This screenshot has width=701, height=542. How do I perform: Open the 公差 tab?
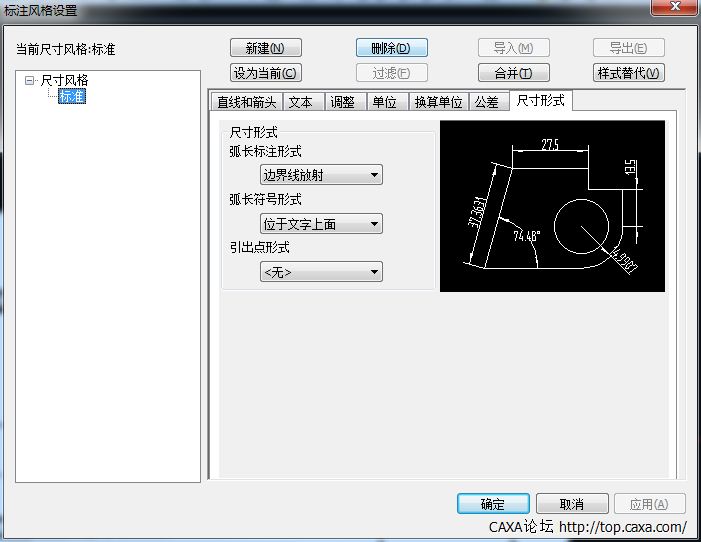click(487, 102)
